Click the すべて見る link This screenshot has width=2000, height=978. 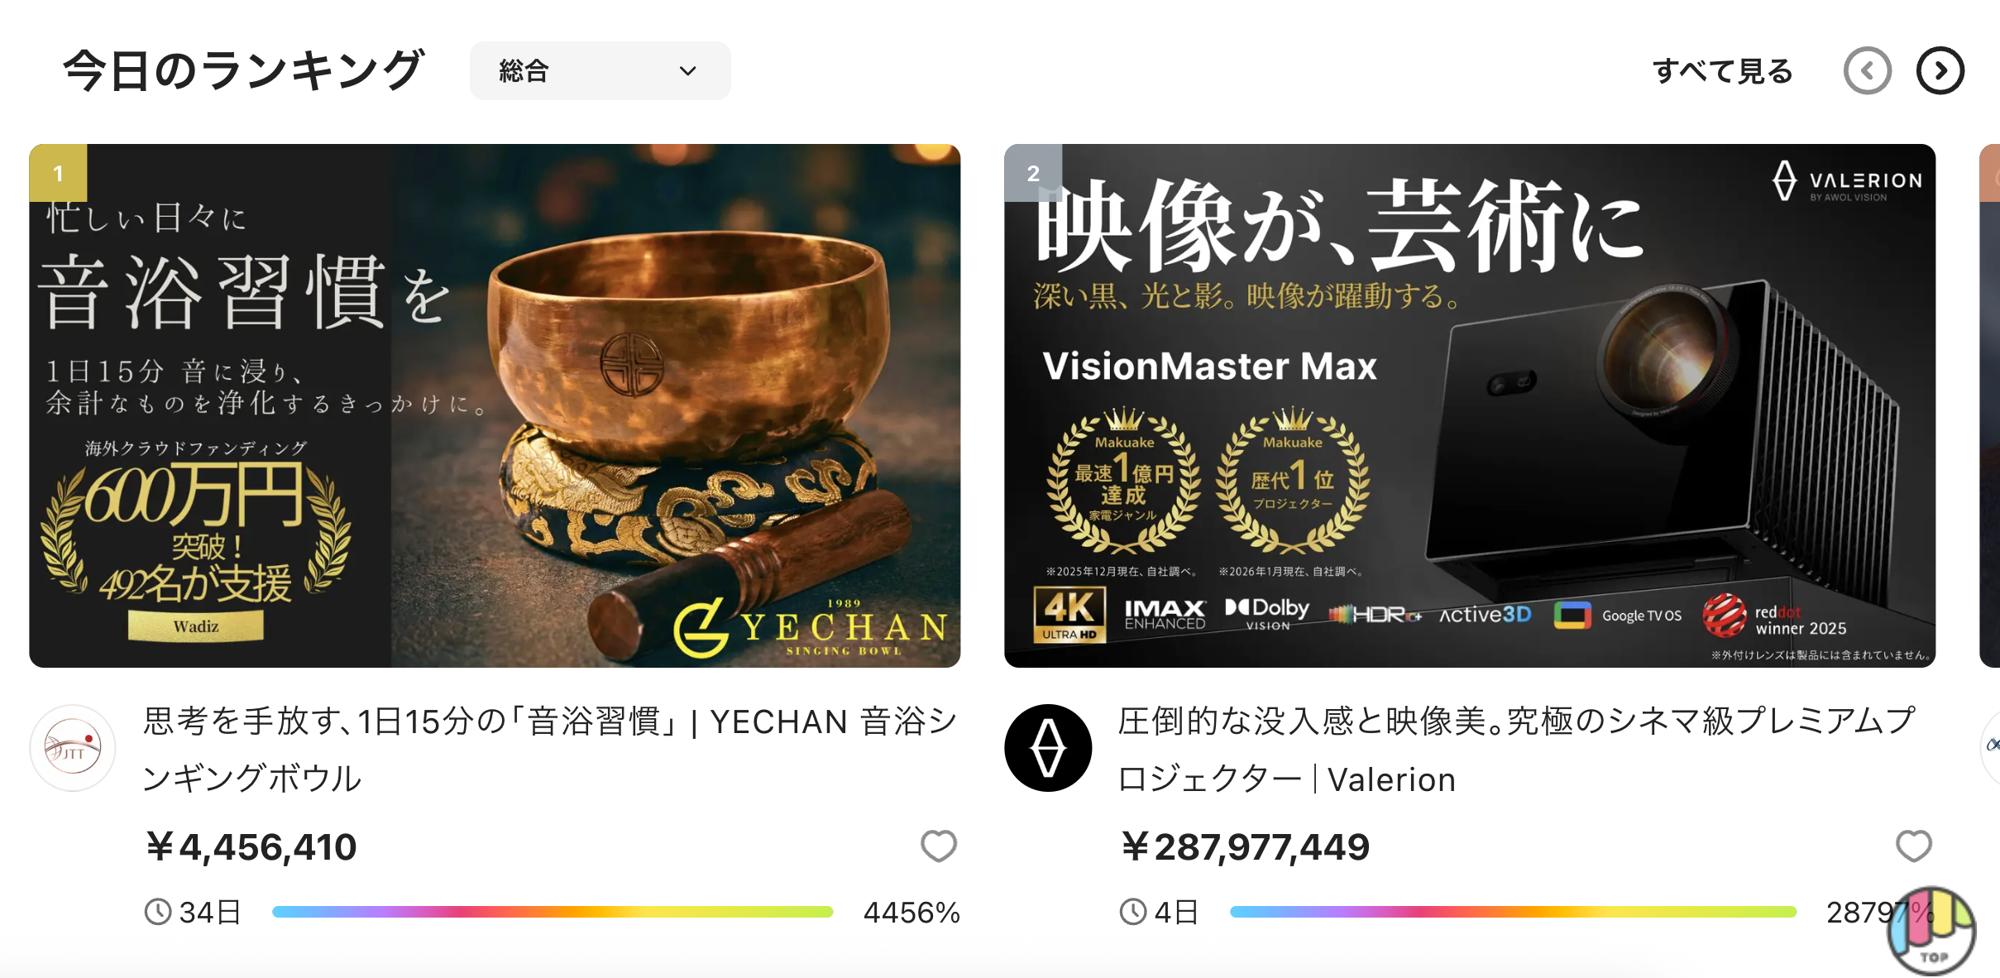coord(1722,71)
